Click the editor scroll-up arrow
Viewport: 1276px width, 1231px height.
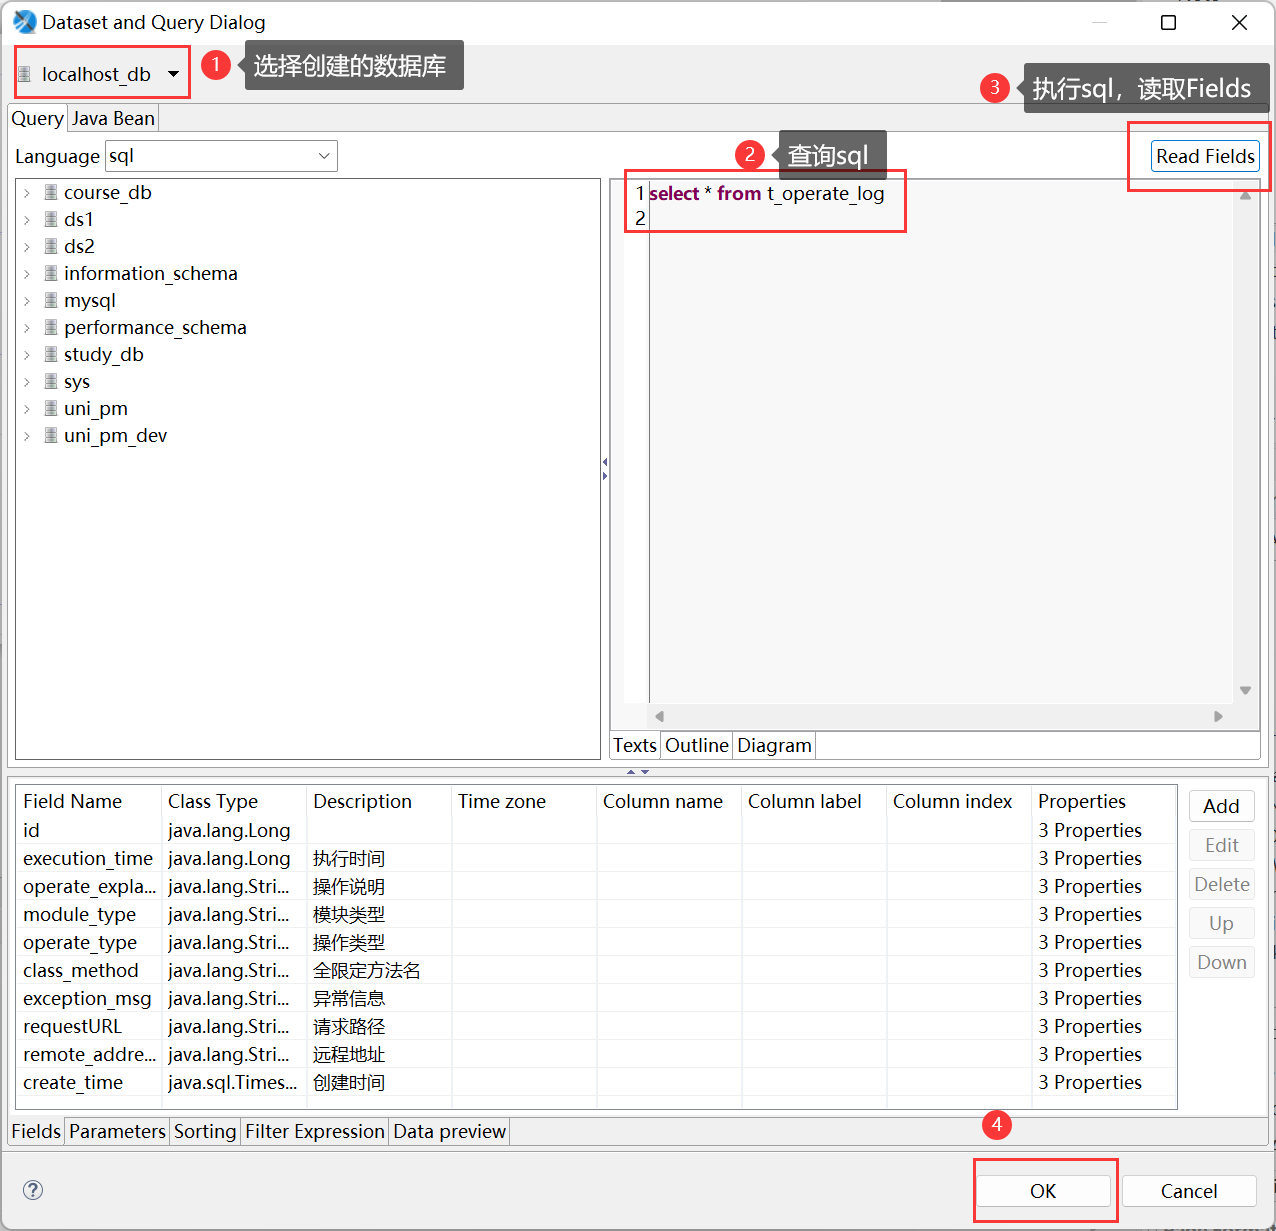coord(1245,196)
